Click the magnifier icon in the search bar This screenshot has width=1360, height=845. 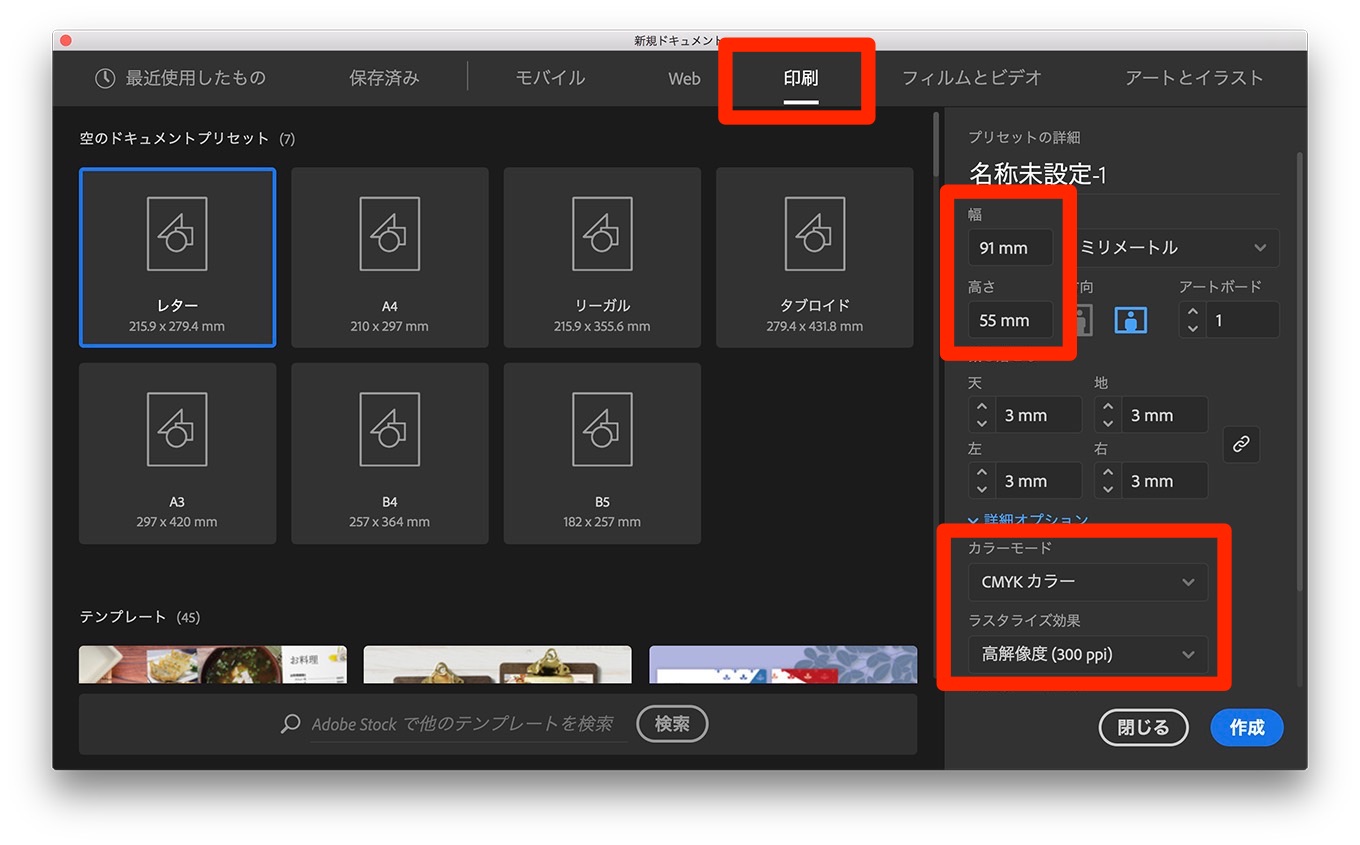(x=291, y=723)
